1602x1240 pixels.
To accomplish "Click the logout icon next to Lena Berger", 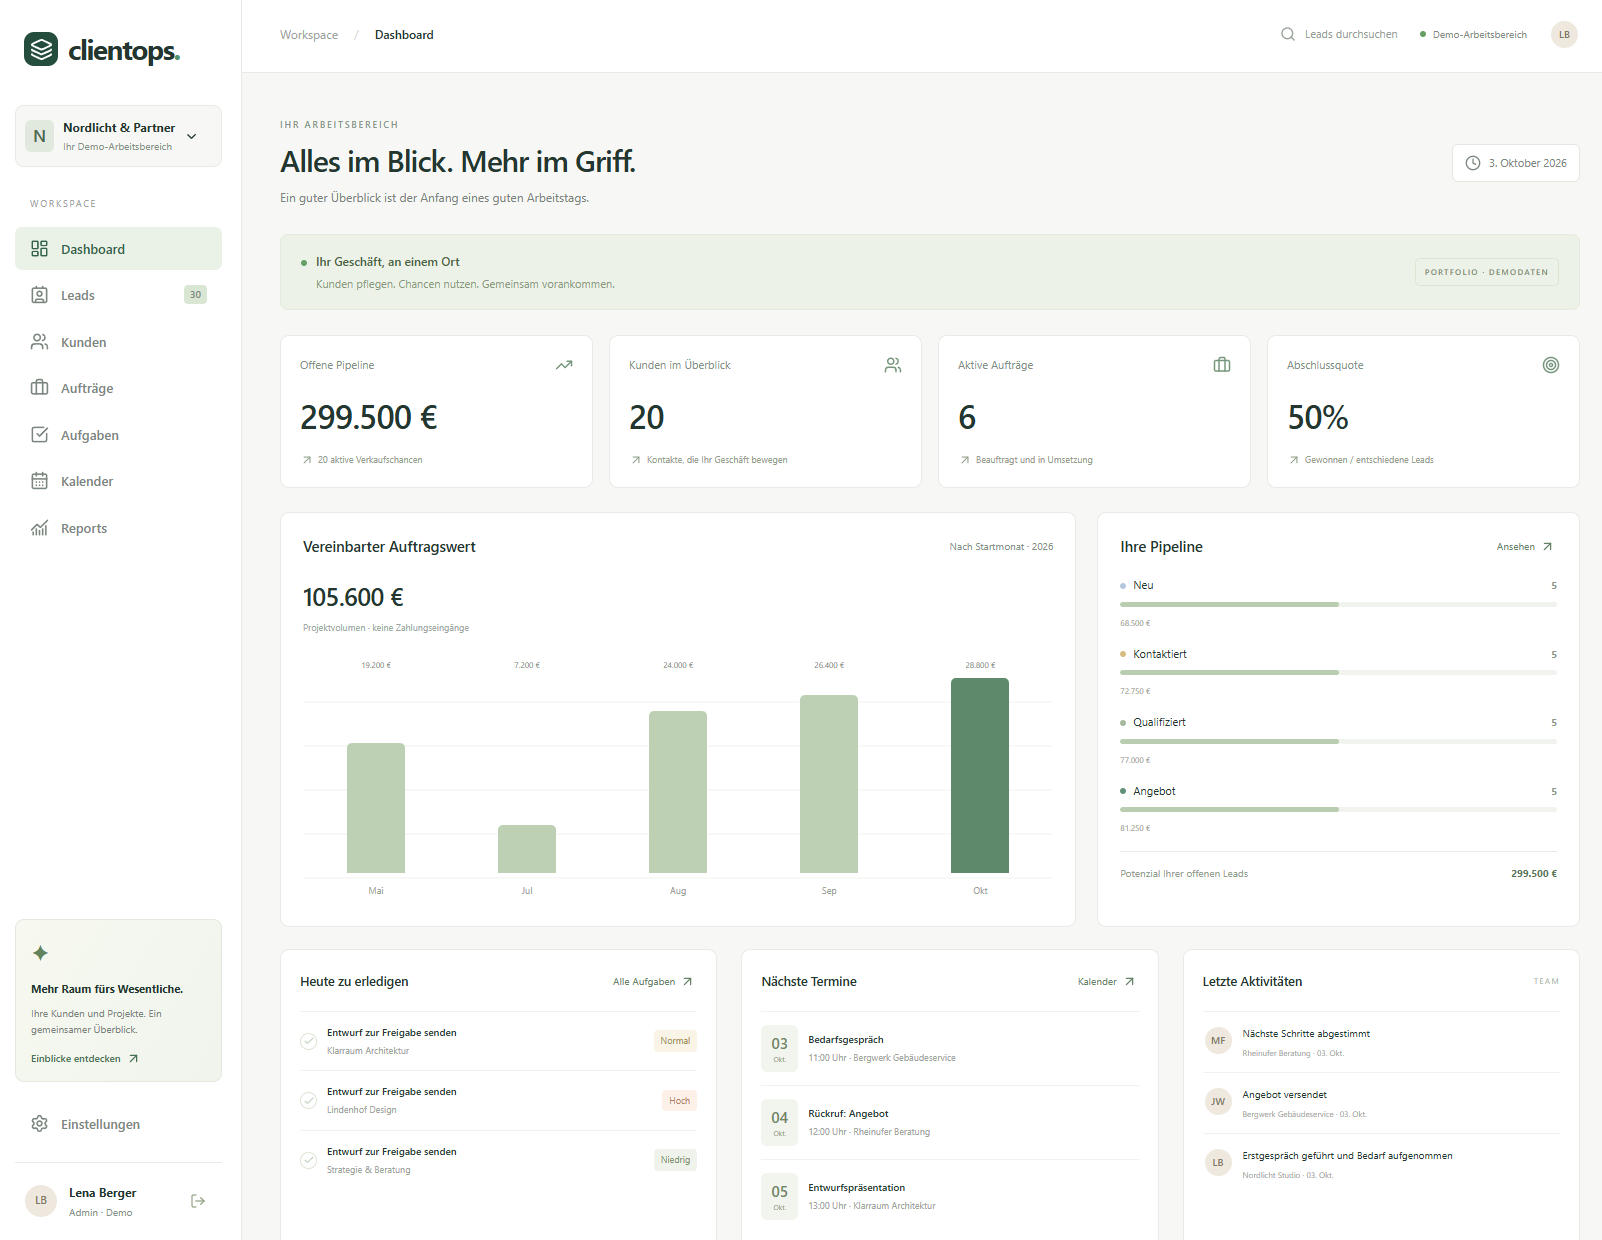I will pyautogui.click(x=198, y=1201).
